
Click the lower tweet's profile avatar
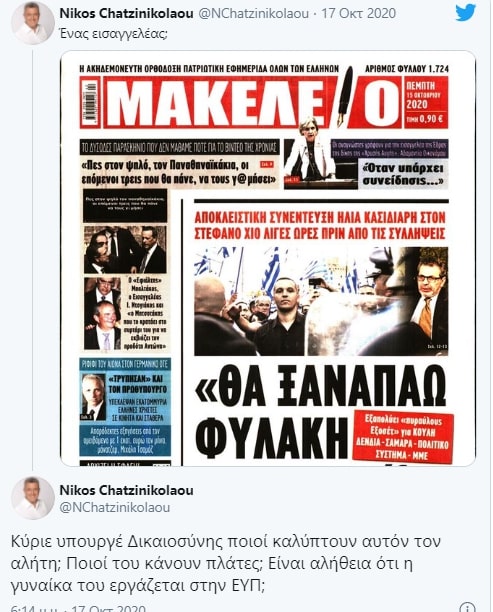point(32,498)
